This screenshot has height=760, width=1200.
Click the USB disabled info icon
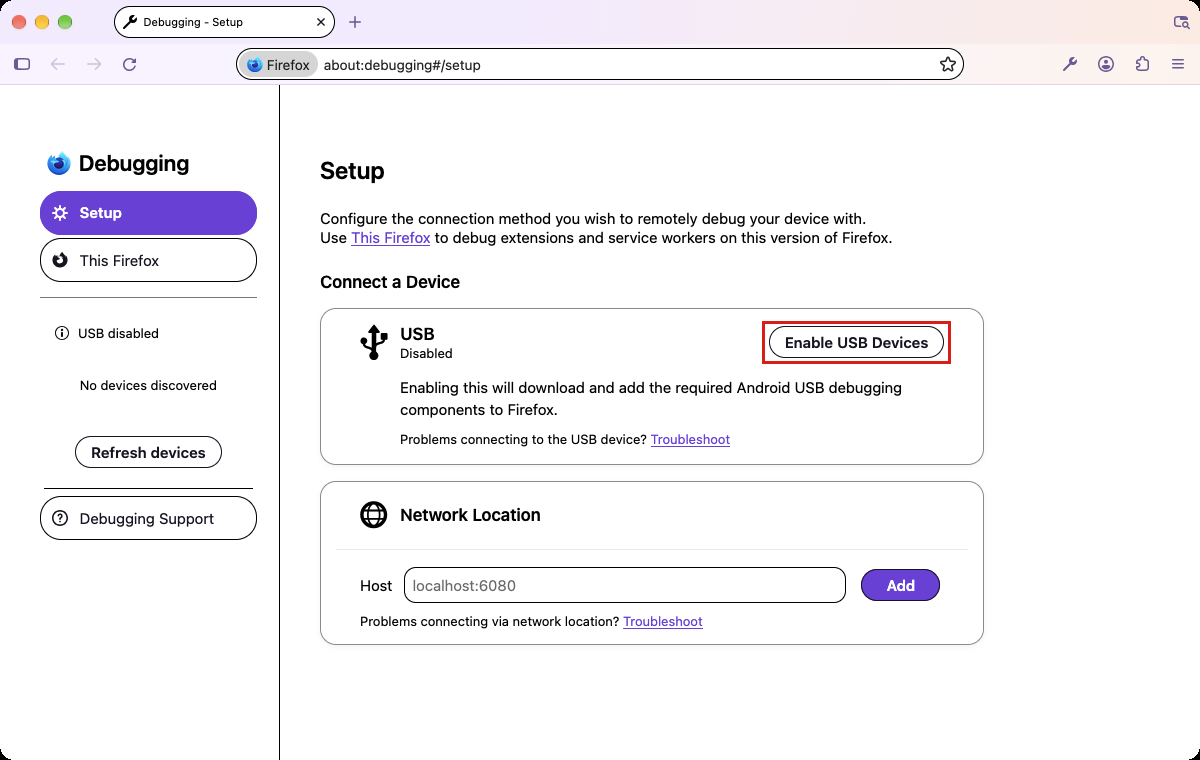click(62, 333)
